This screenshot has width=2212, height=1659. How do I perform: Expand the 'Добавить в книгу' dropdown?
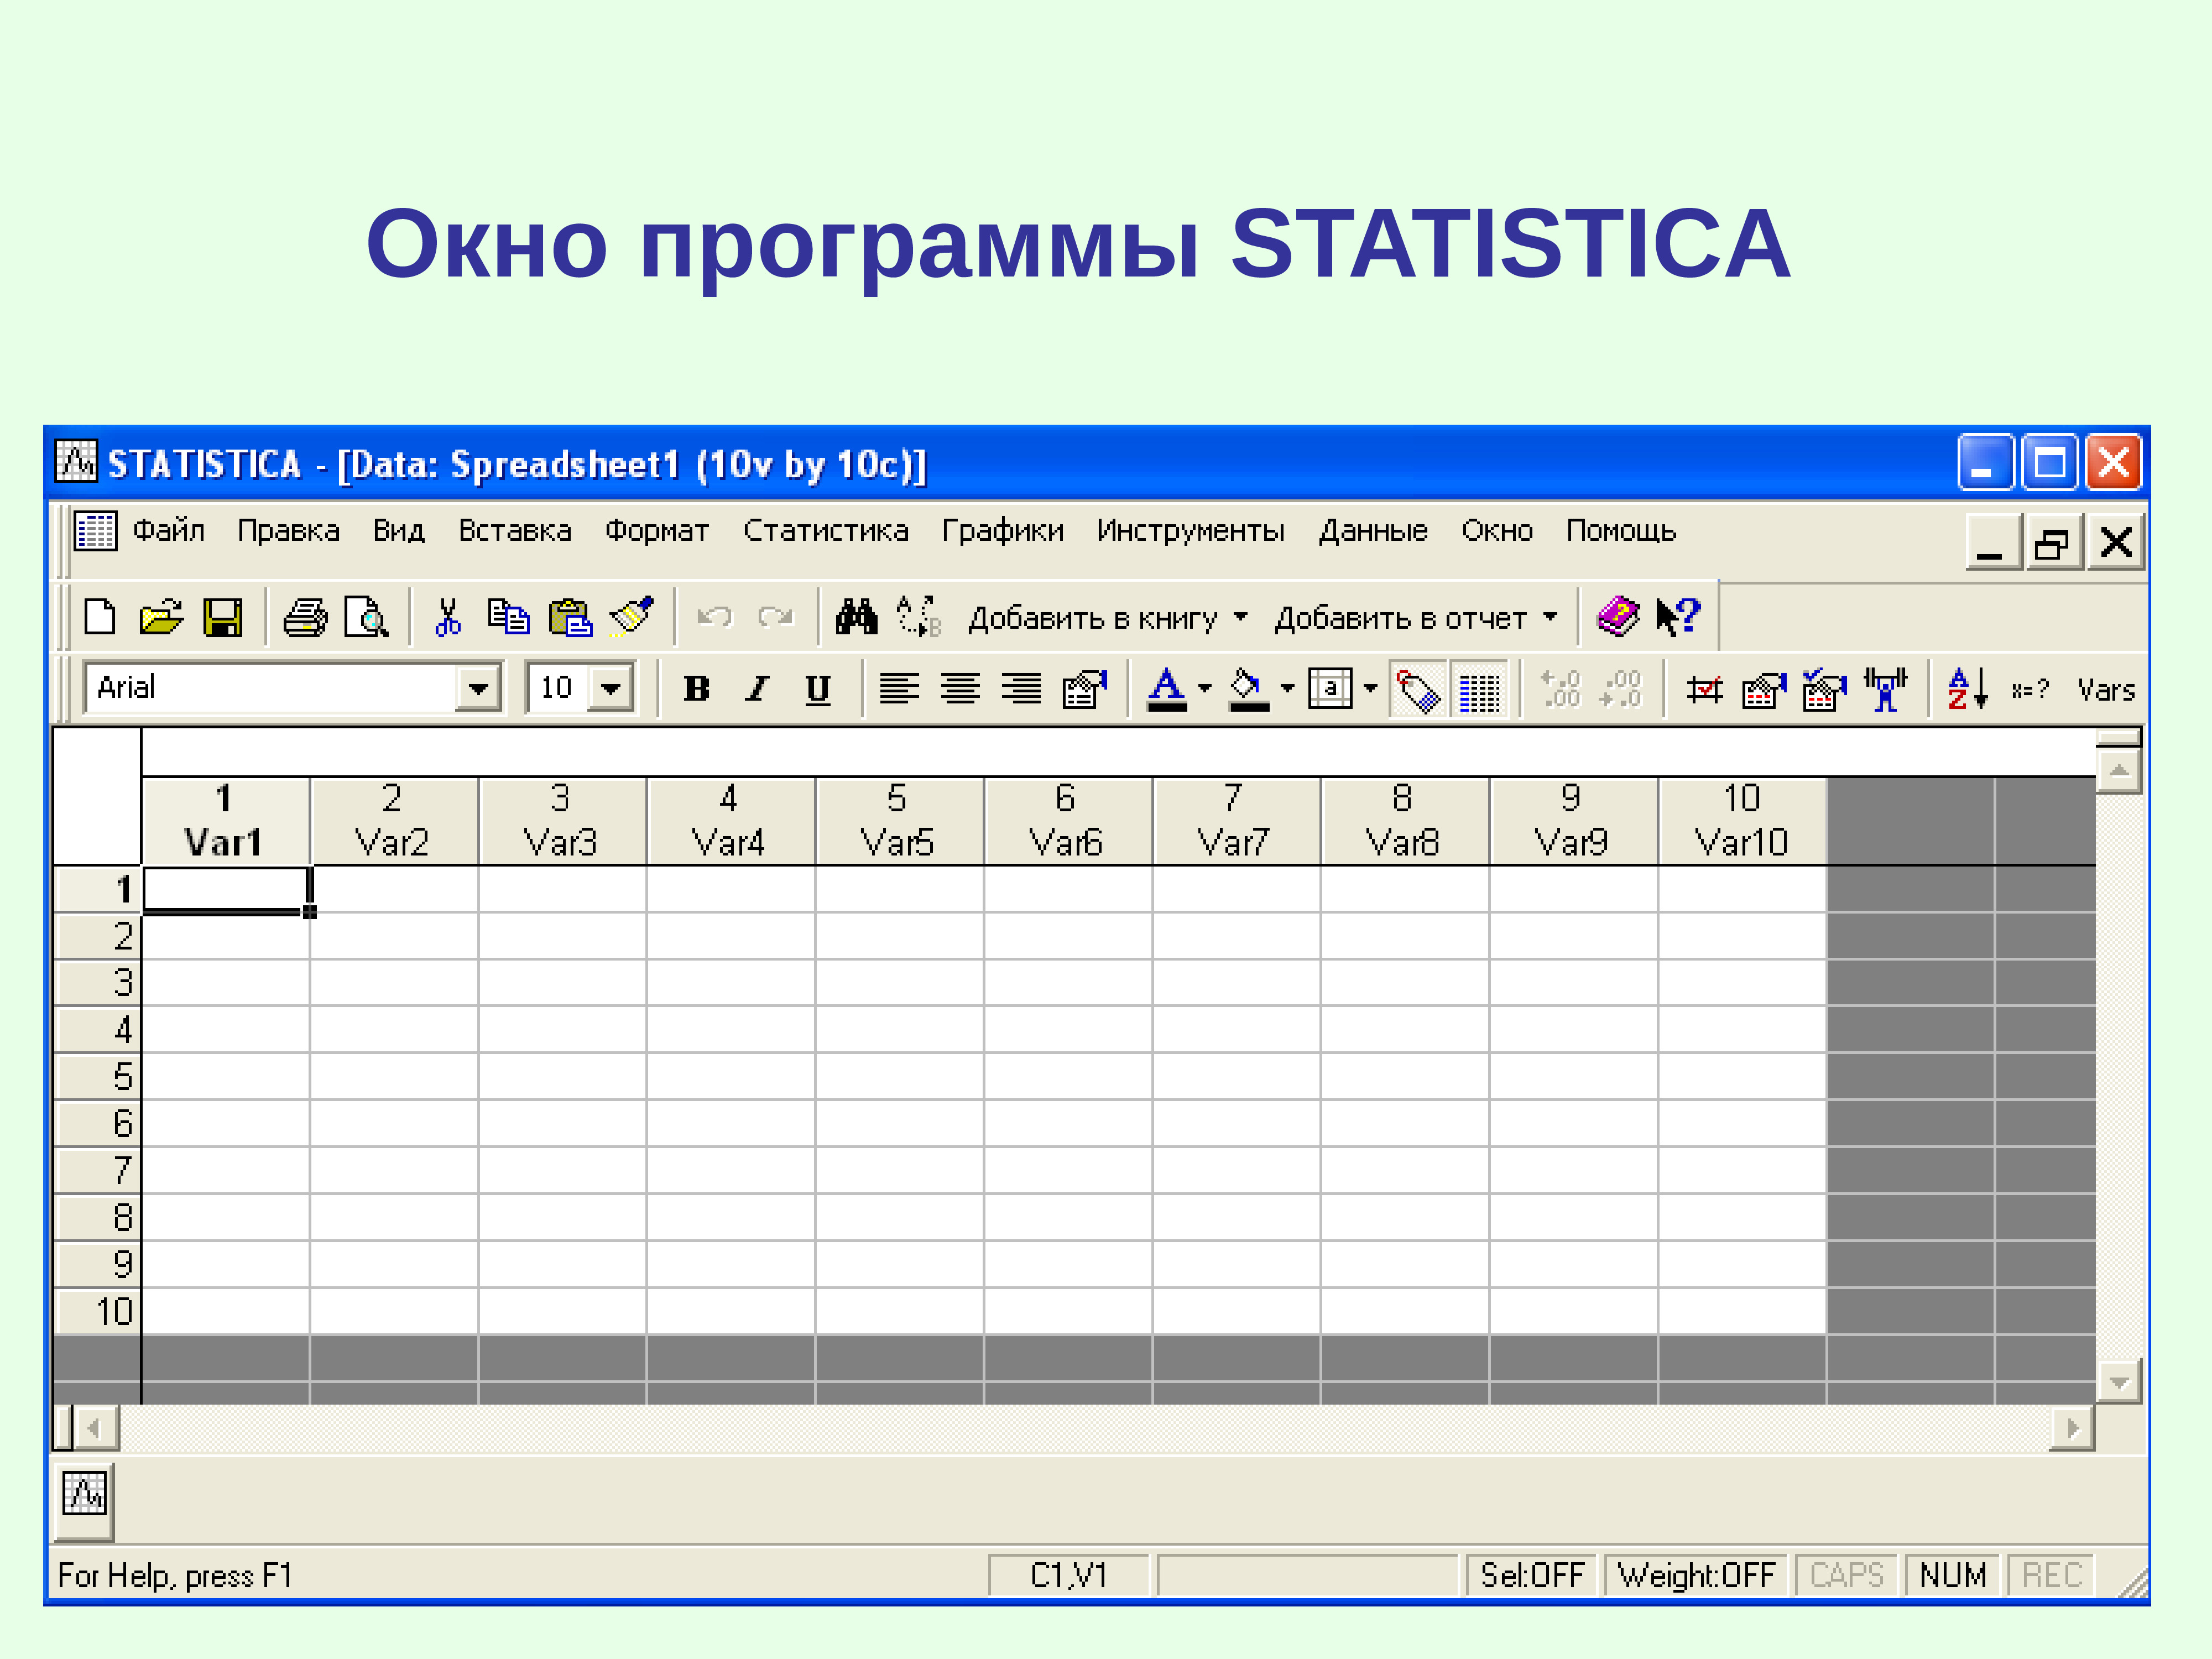point(1240,618)
